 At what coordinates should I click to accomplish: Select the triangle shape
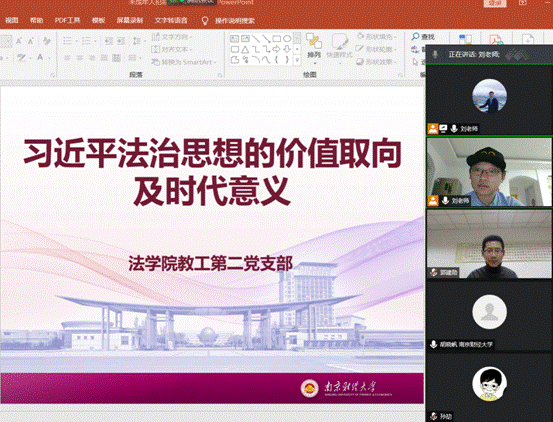(245, 49)
